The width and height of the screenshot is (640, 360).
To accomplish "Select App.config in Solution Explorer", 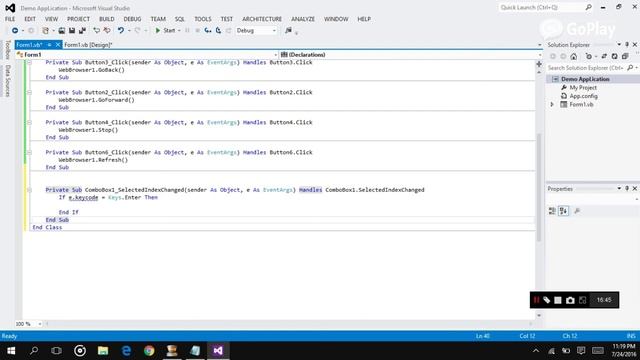I will coord(583,96).
